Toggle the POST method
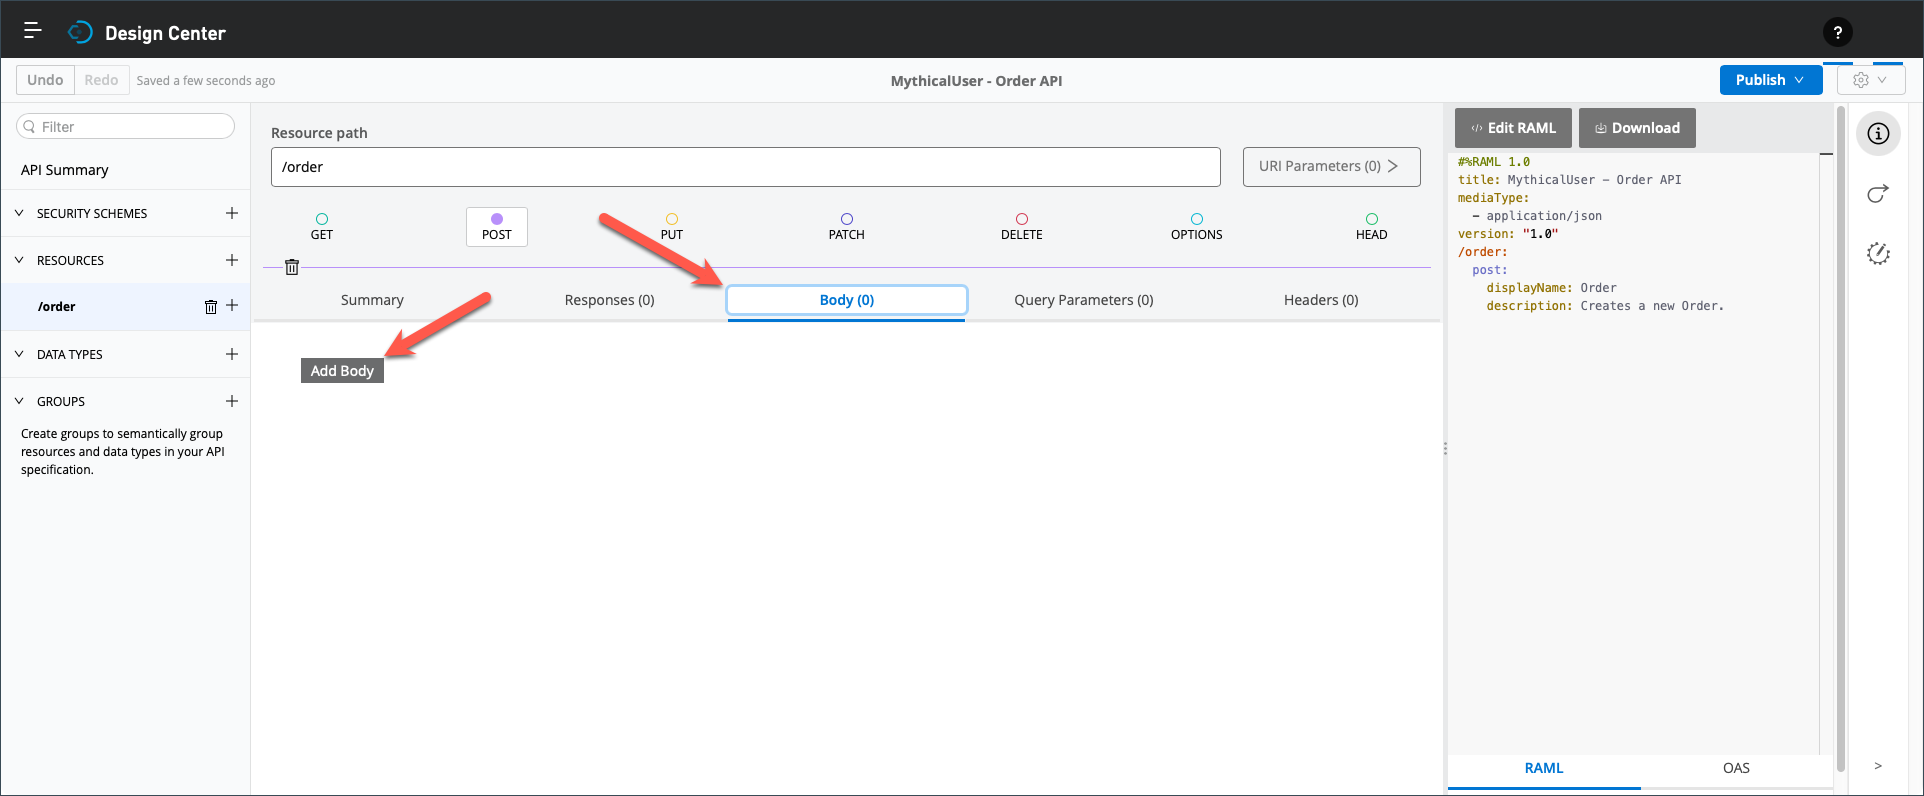This screenshot has width=1924, height=796. [x=497, y=227]
